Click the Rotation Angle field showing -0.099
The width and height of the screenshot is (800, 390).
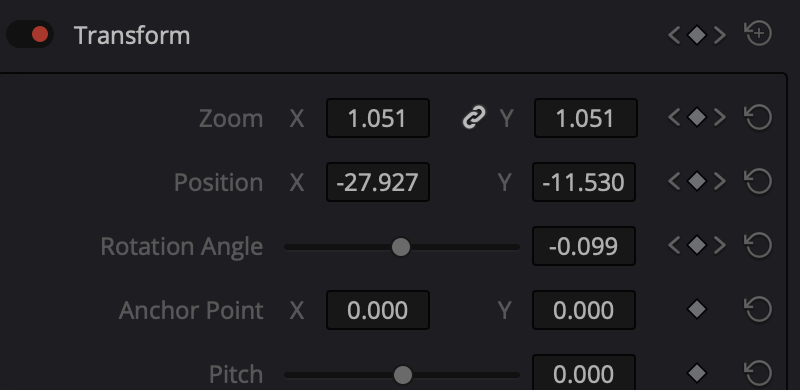[584, 246]
